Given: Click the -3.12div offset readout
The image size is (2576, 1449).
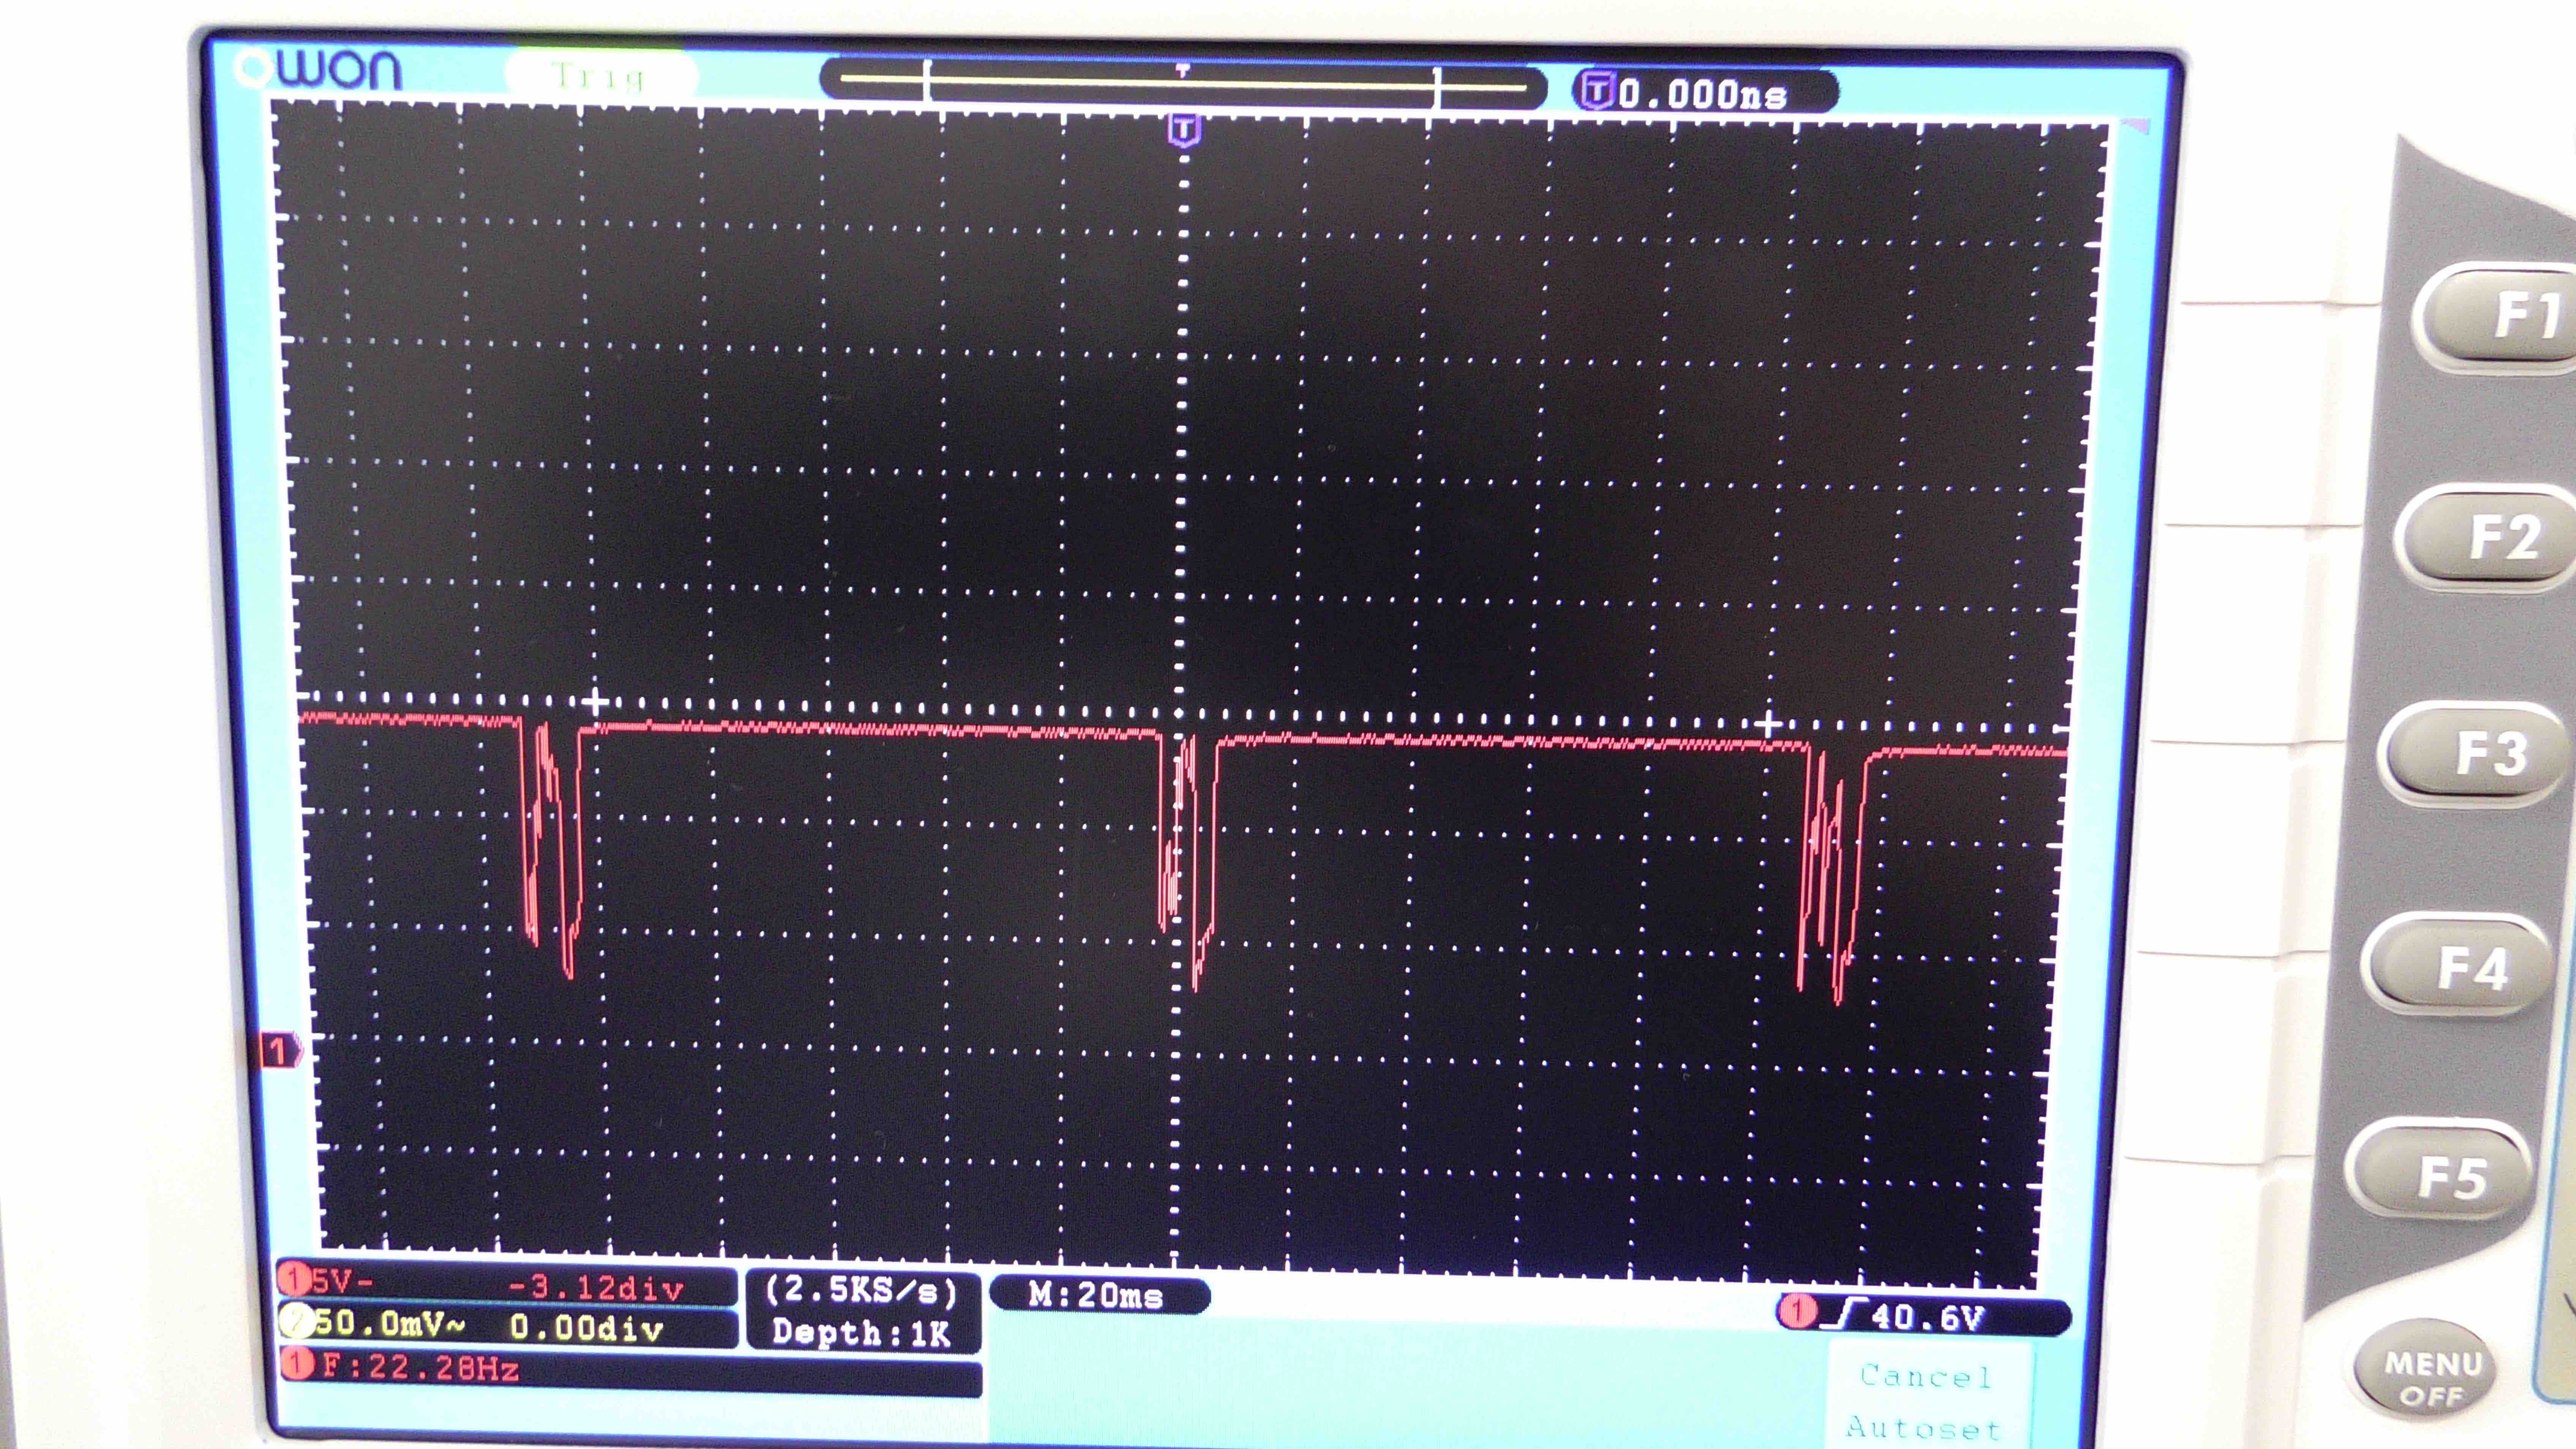Looking at the screenshot, I should tap(596, 1287).
